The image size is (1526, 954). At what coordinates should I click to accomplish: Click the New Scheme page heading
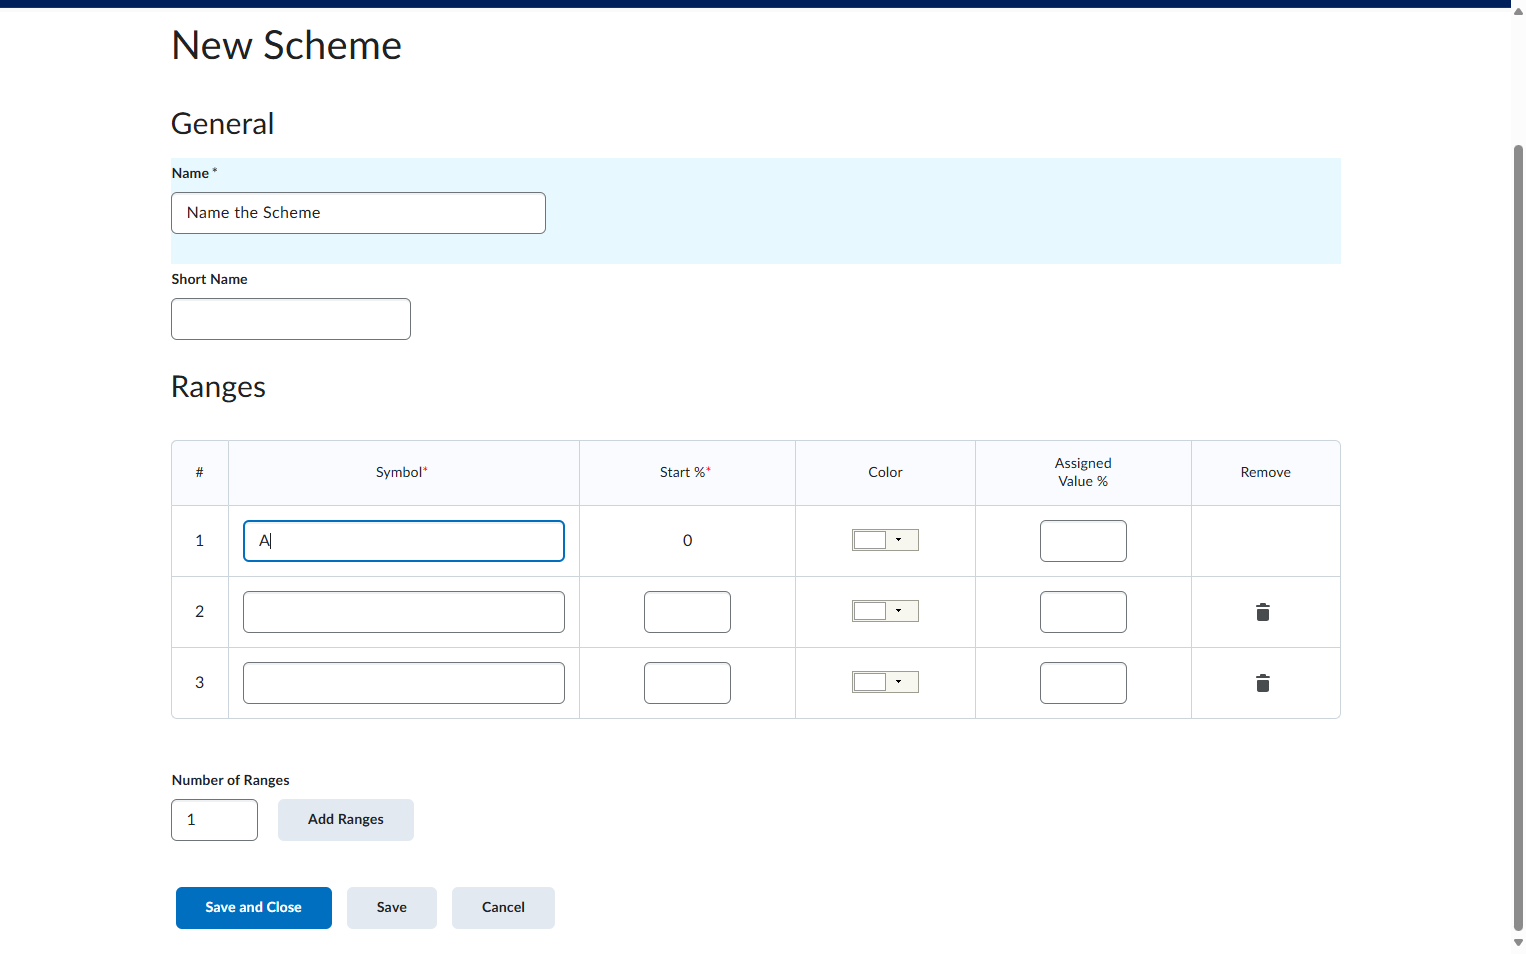click(x=286, y=45)
